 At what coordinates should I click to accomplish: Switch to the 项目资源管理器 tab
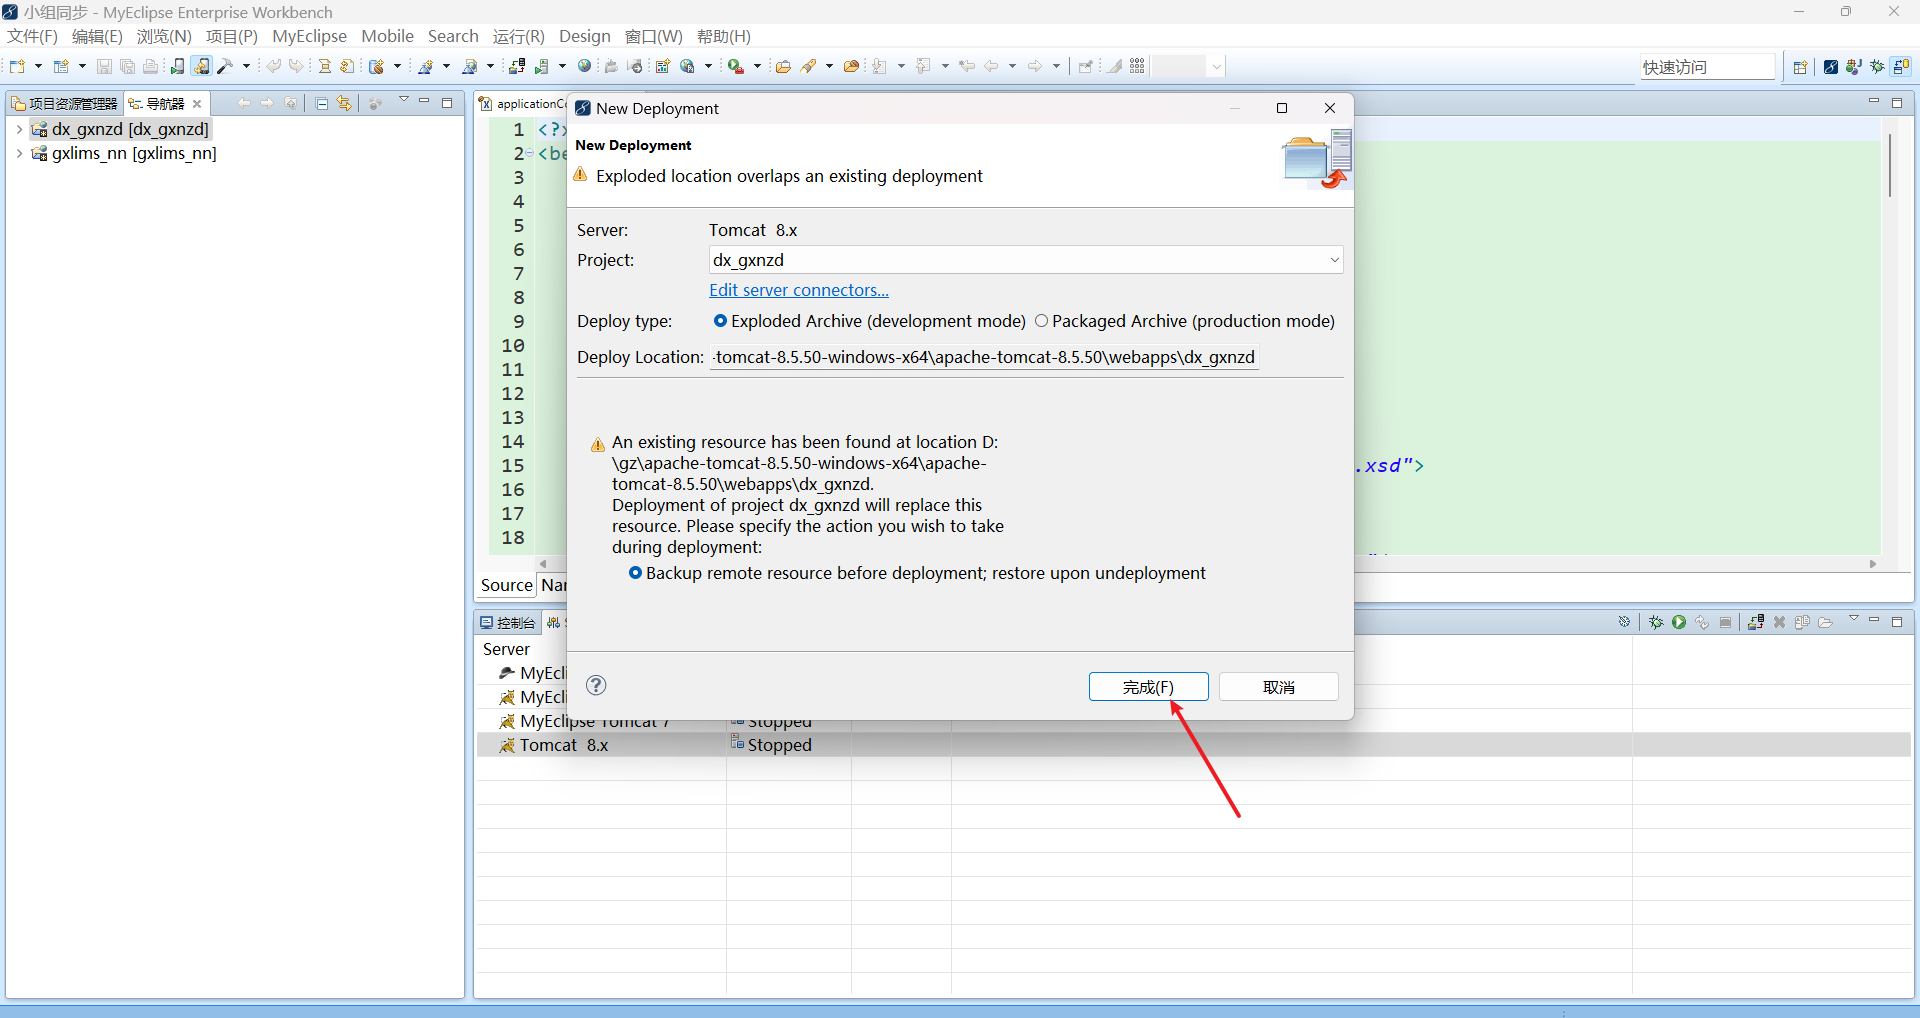point(64,103)
